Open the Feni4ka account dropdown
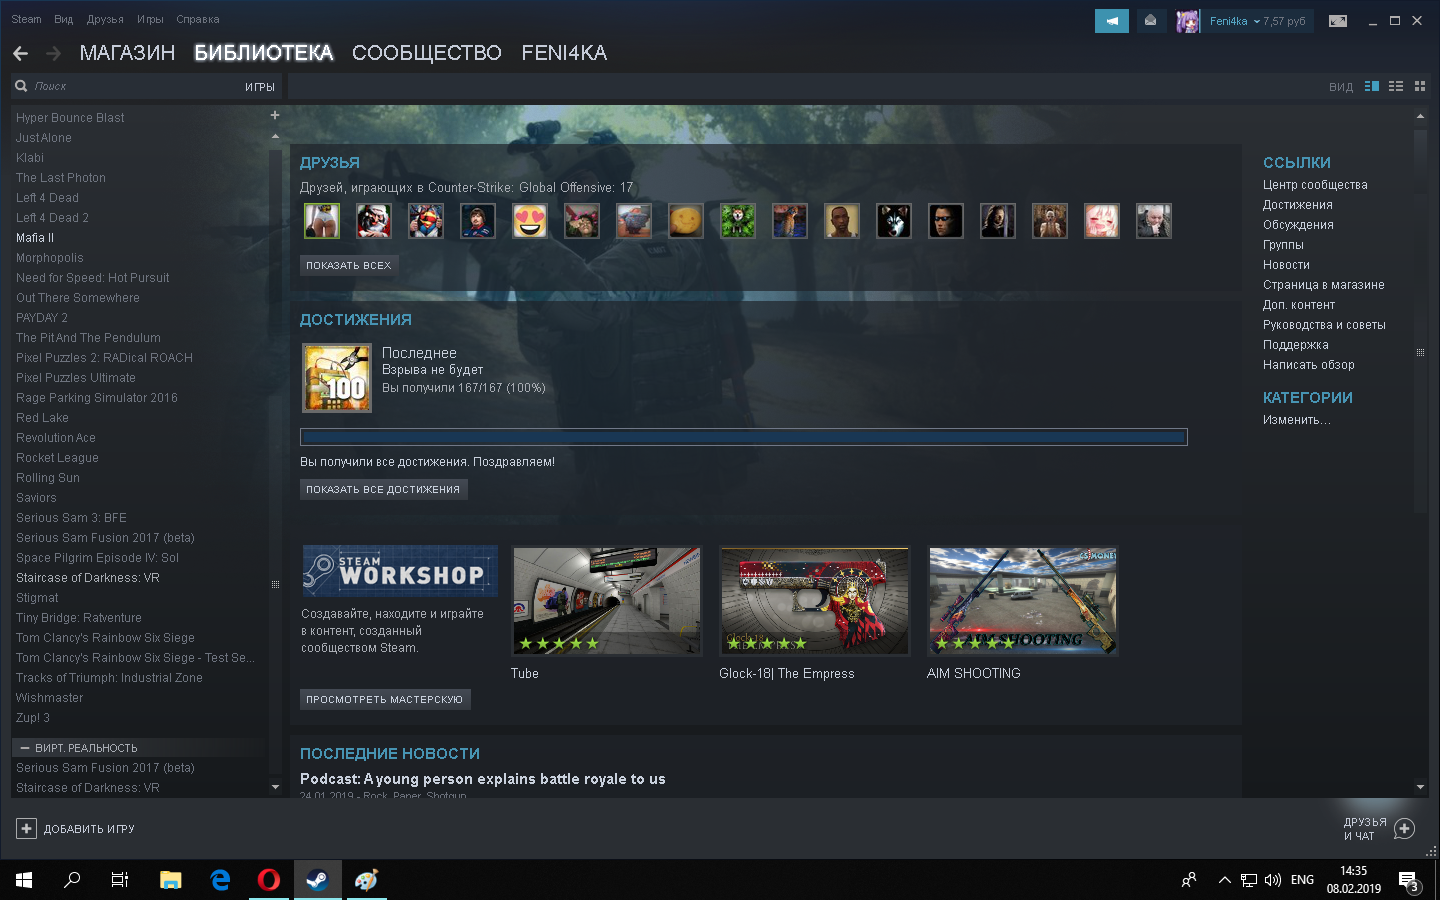The height and width of the screenshot is (900, 1440). pyautogui.click(x=1257, y=21)
